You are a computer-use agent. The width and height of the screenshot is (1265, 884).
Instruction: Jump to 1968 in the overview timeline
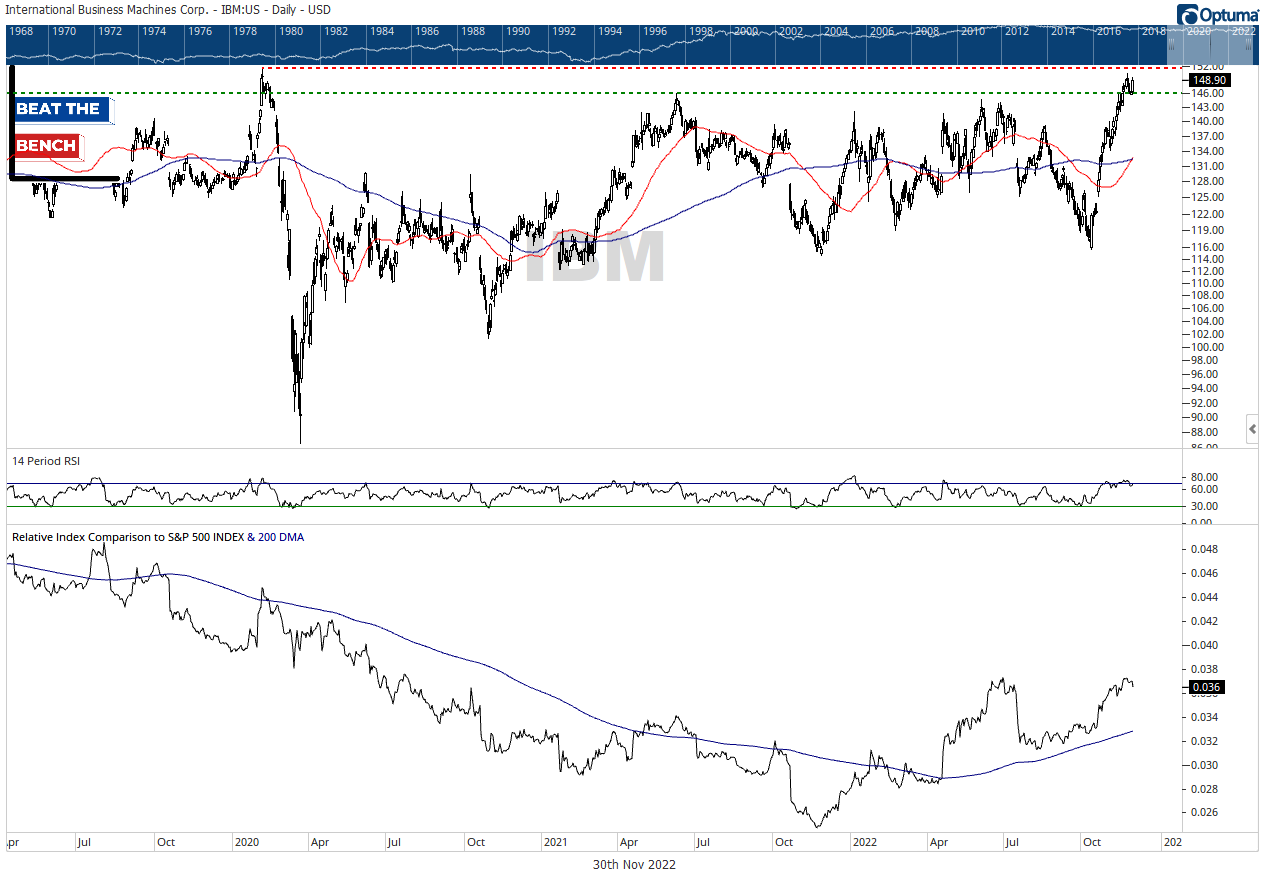click(20, 32)
